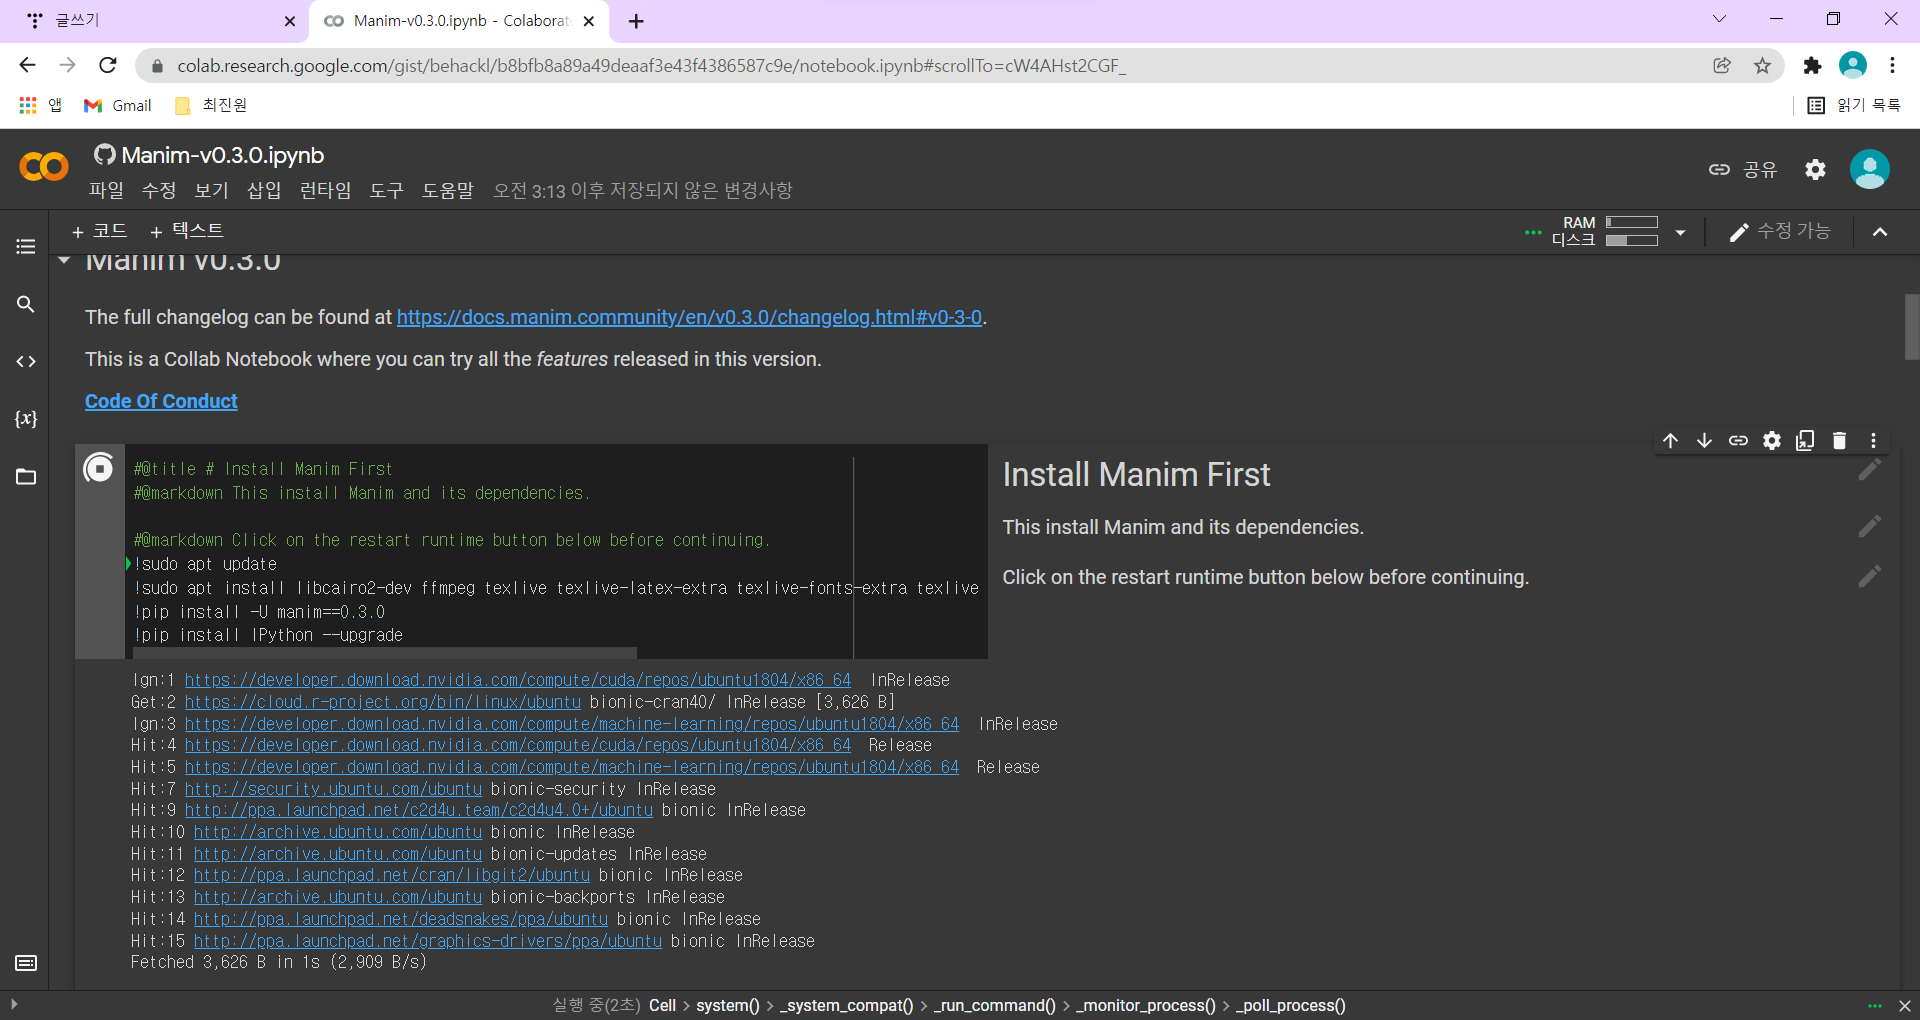Open Chrome extensions puzzle icon
1920x1020 pixels.
coord(1812,65)
